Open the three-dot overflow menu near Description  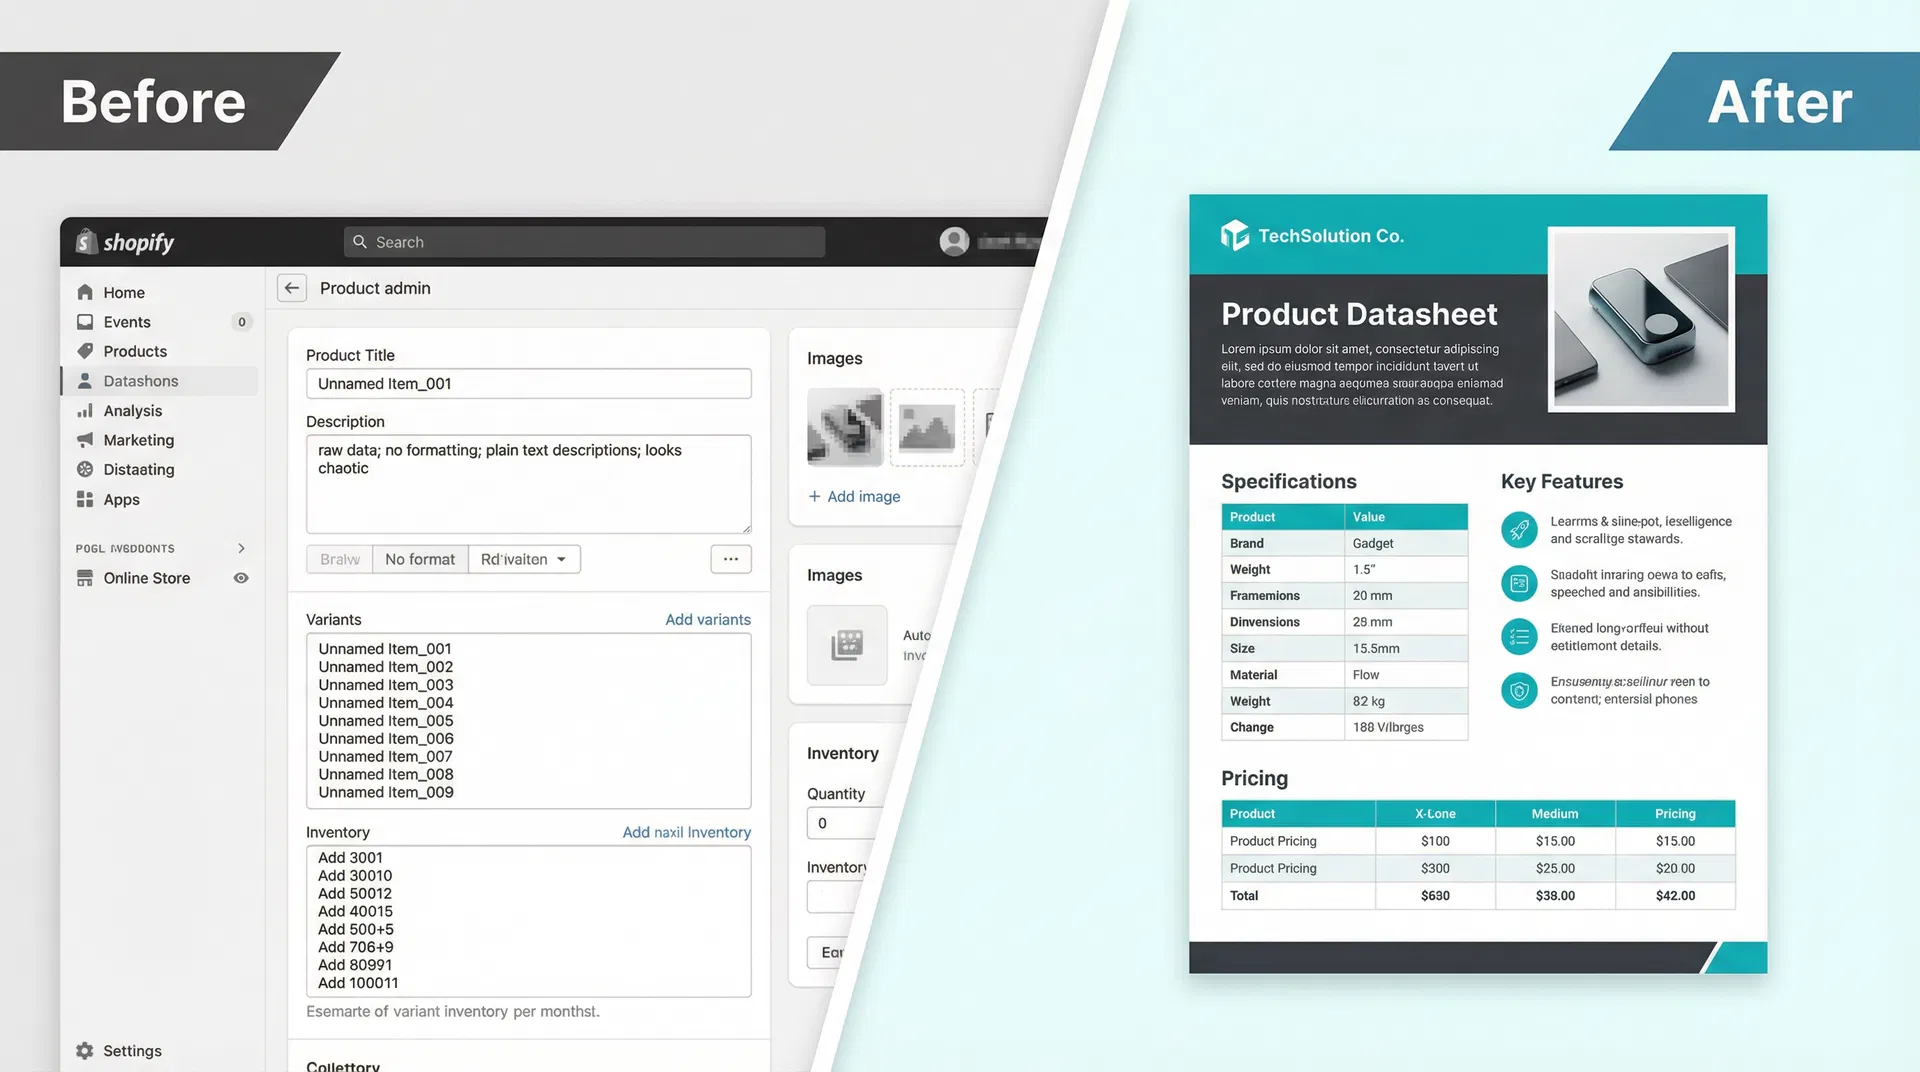(x=731, y=559)
